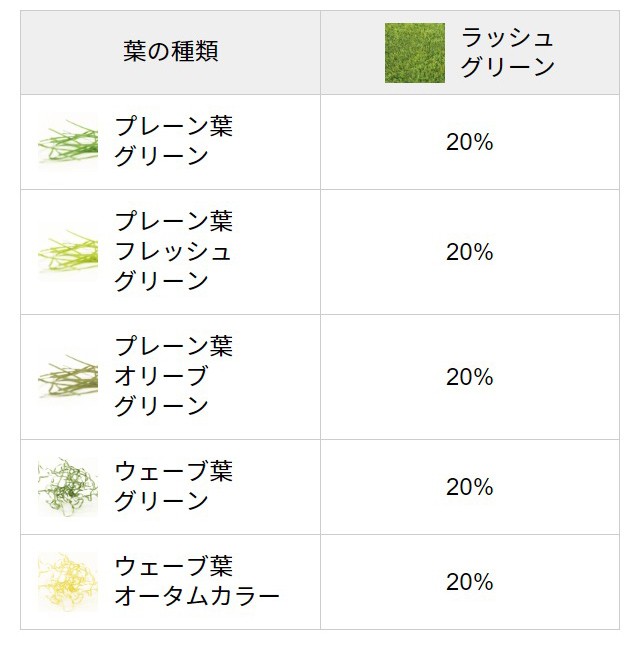Click the プレーン葉 オリーブグリーン leaf image
The height and width of the screenshot is (649, 640).
pos(68,377)
